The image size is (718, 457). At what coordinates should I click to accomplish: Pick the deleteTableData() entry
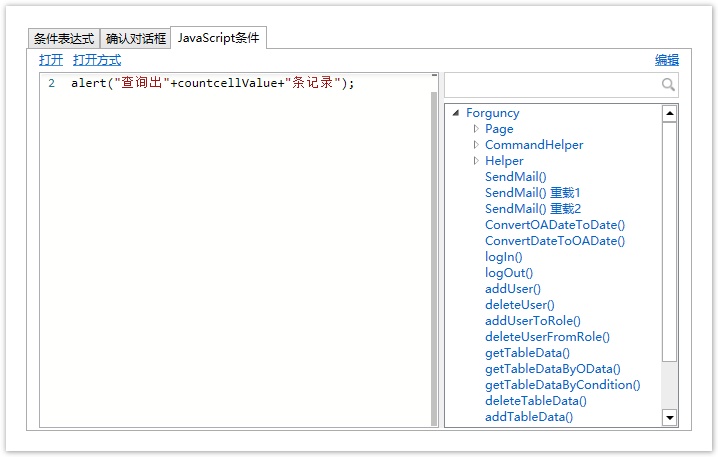(x=535, y=401)
